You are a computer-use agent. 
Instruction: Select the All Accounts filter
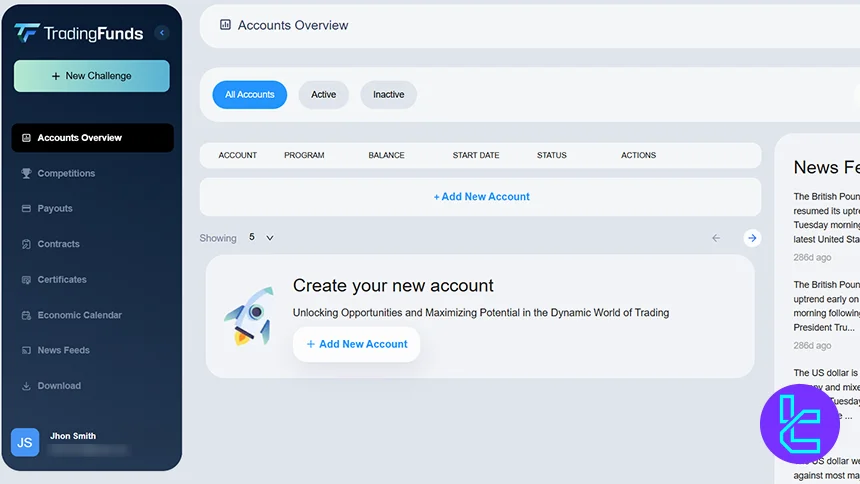click(249, 95)
